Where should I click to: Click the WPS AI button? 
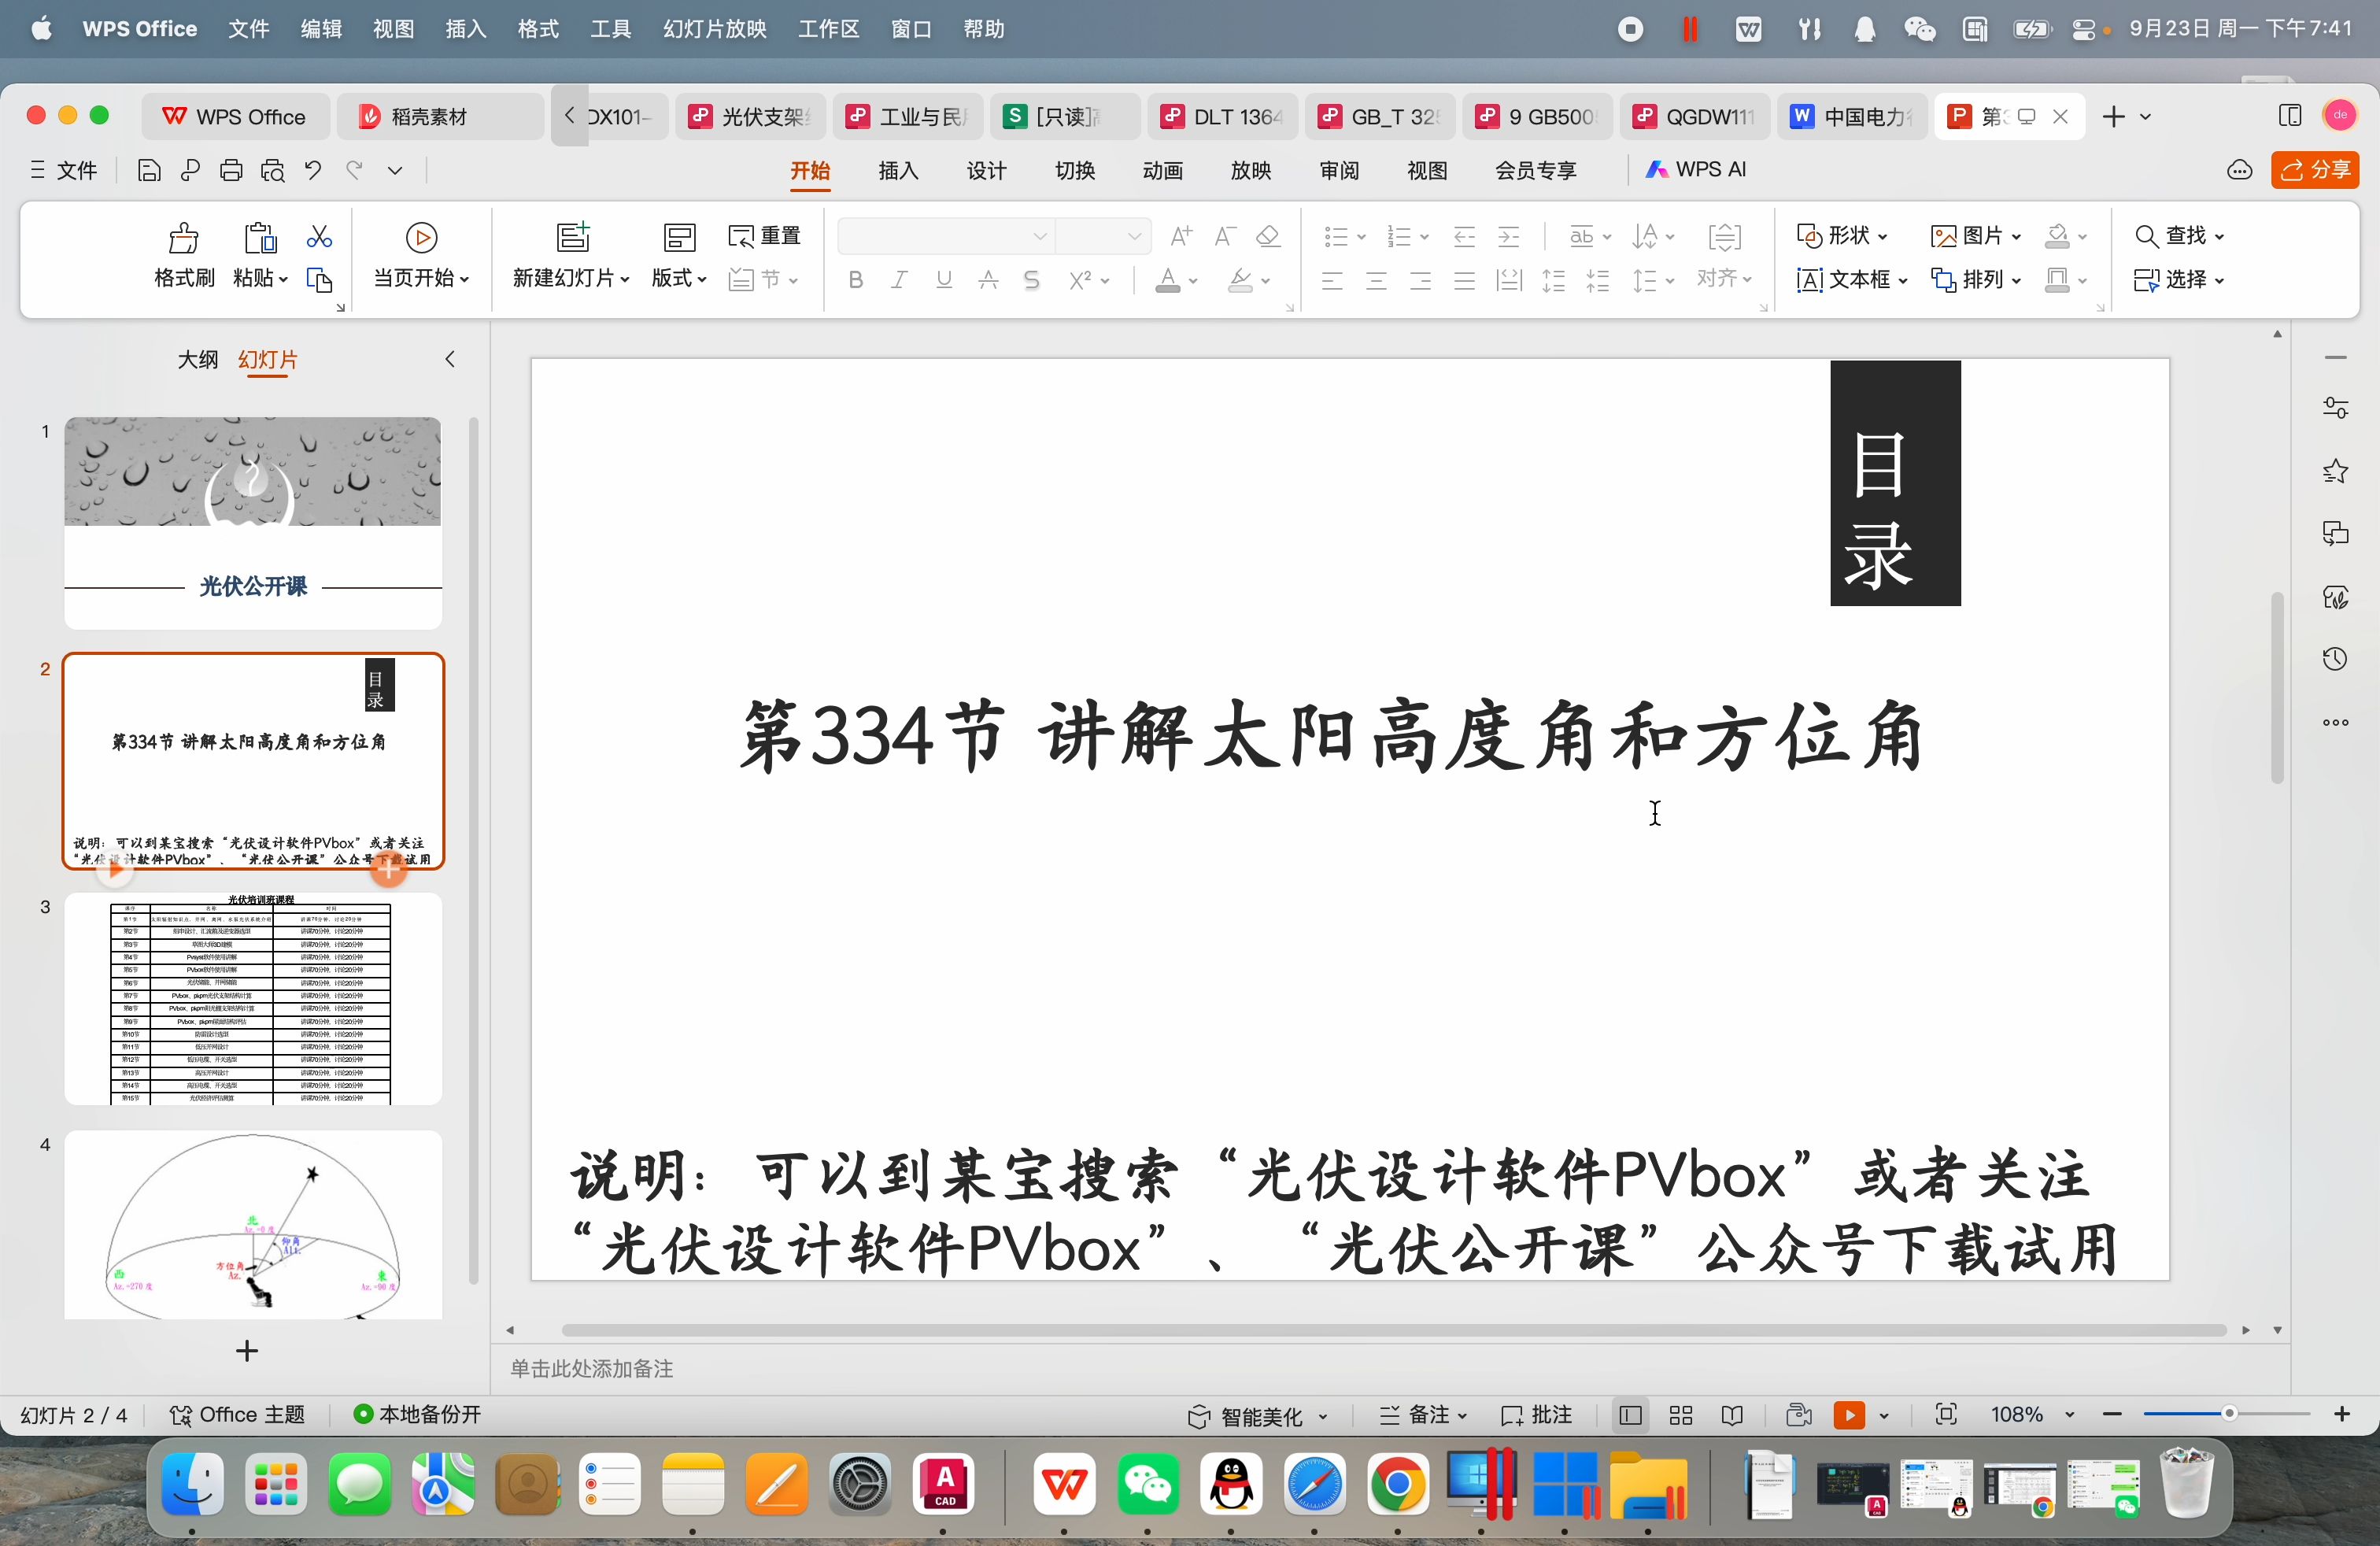pyautogui.click(x=1696, y=170)
